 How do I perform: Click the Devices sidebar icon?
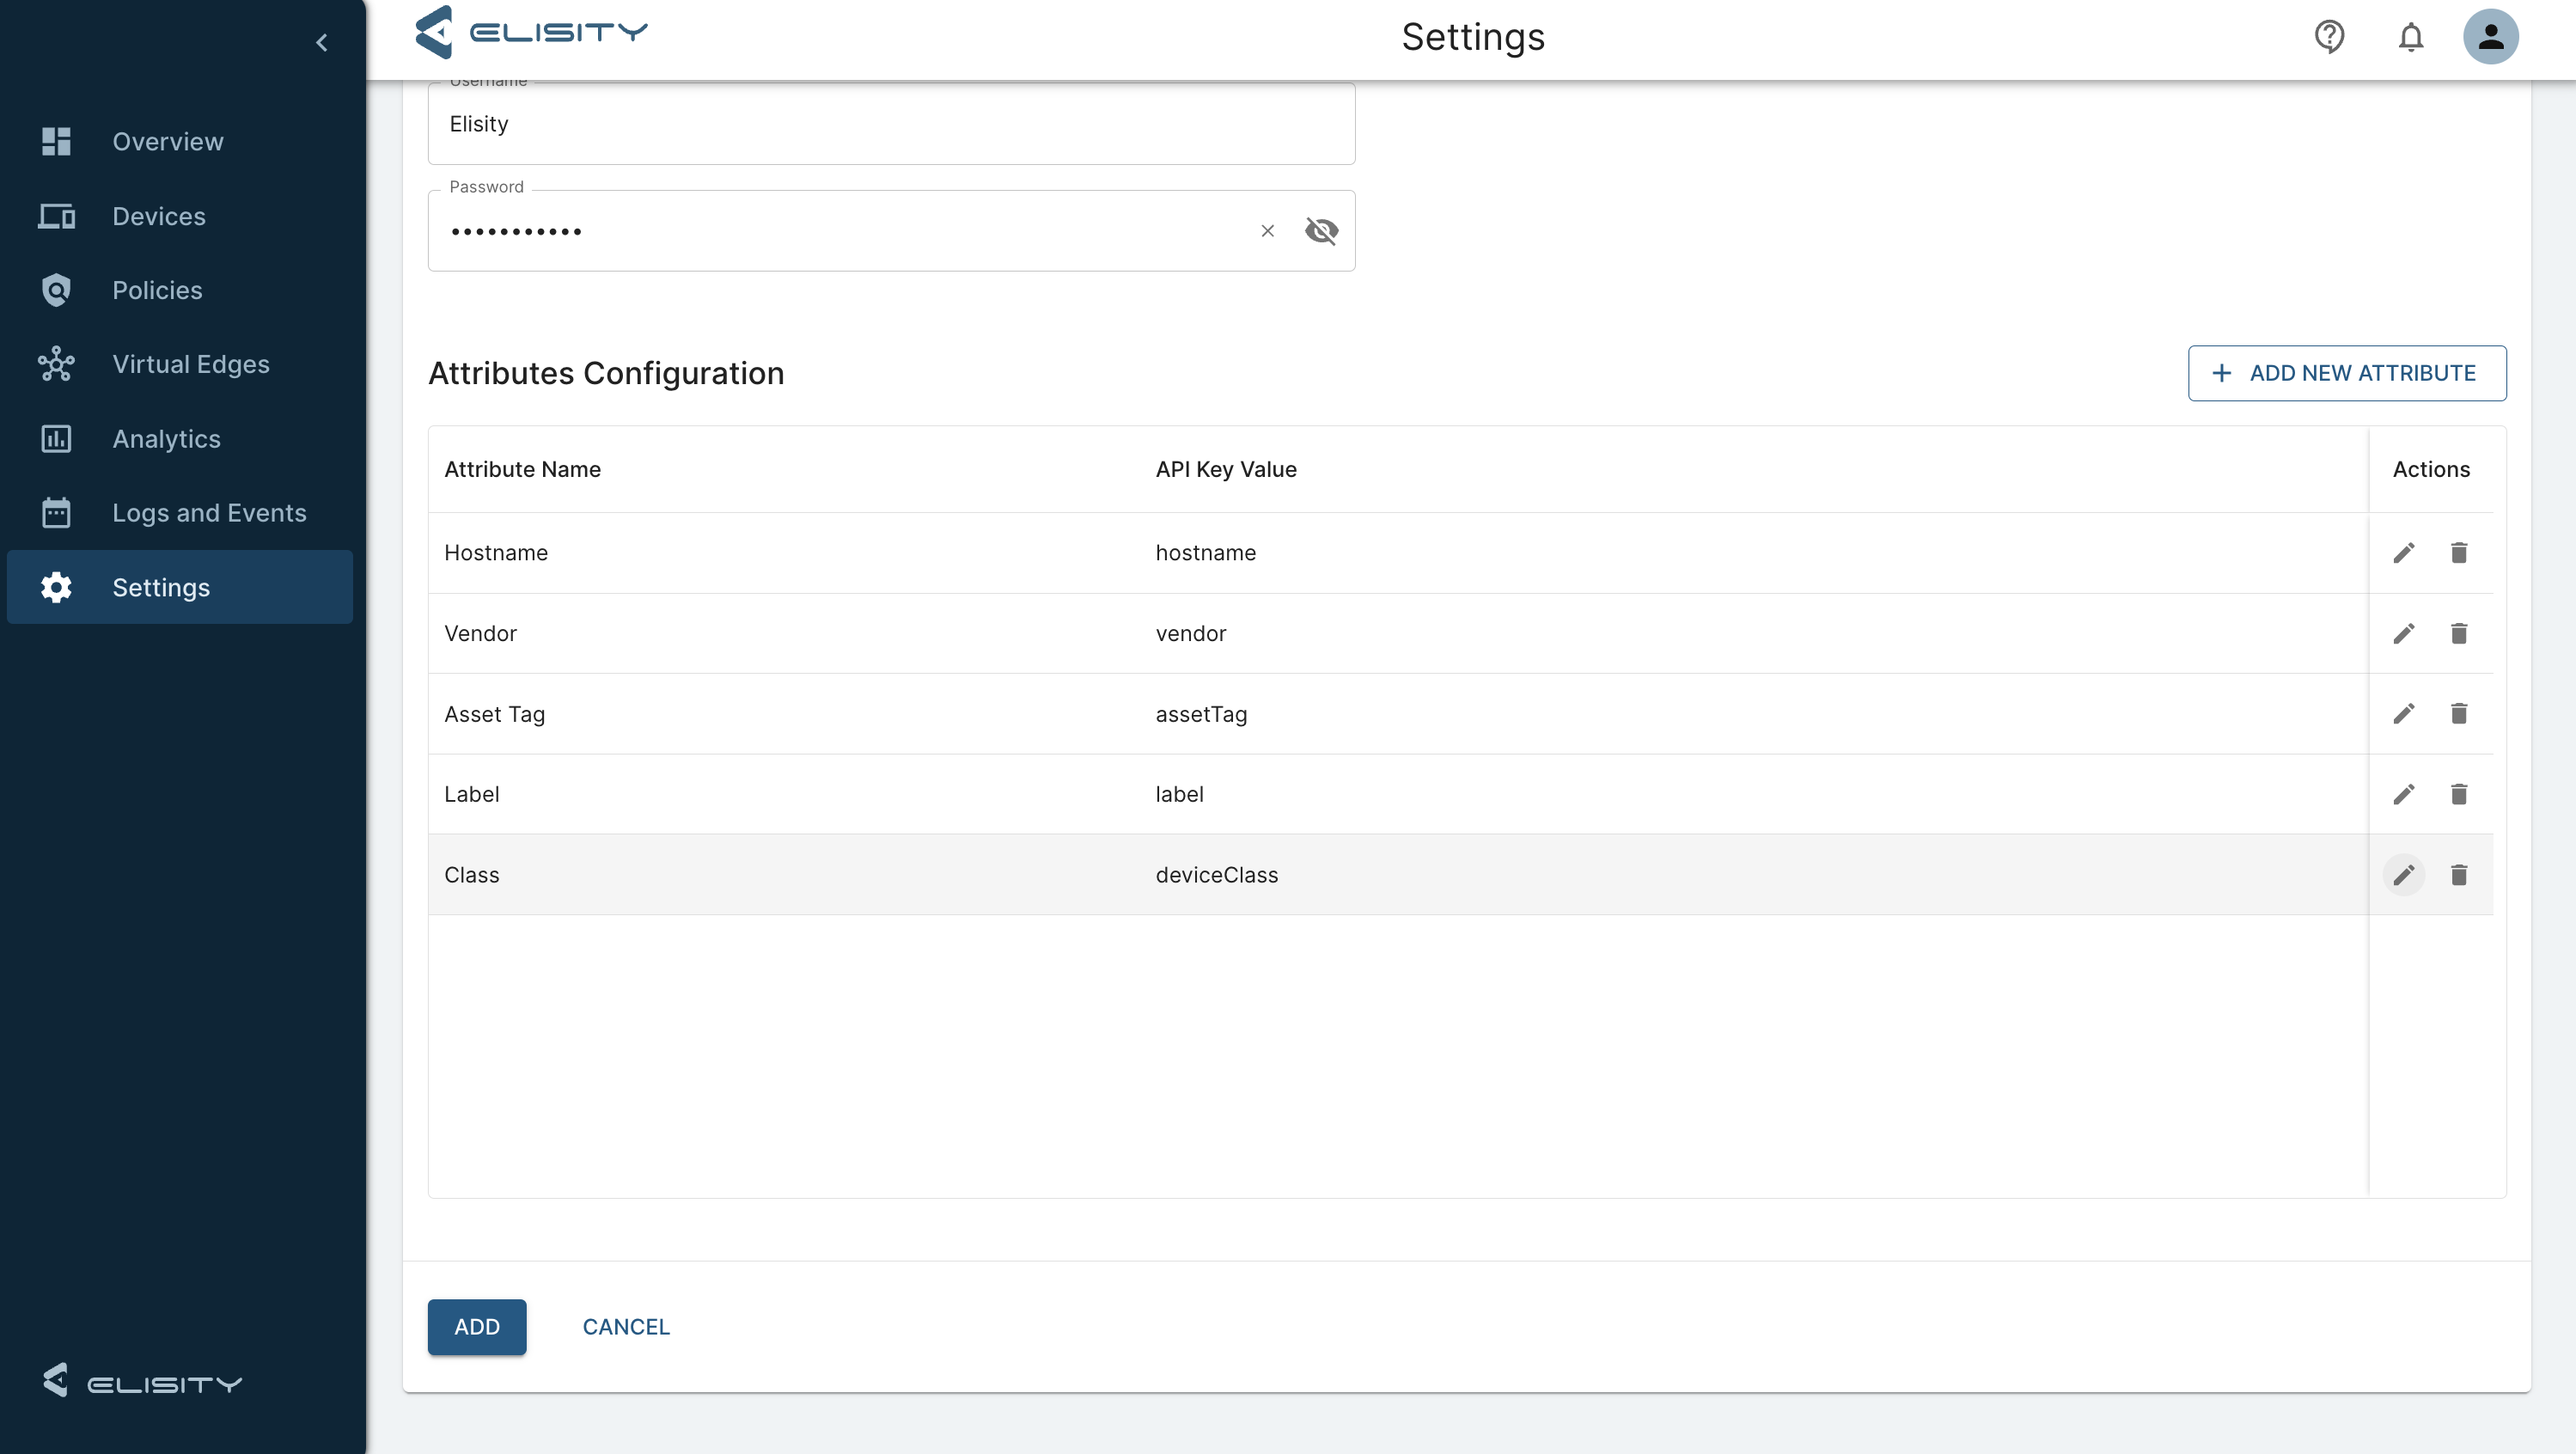click(x=56, y=216)
